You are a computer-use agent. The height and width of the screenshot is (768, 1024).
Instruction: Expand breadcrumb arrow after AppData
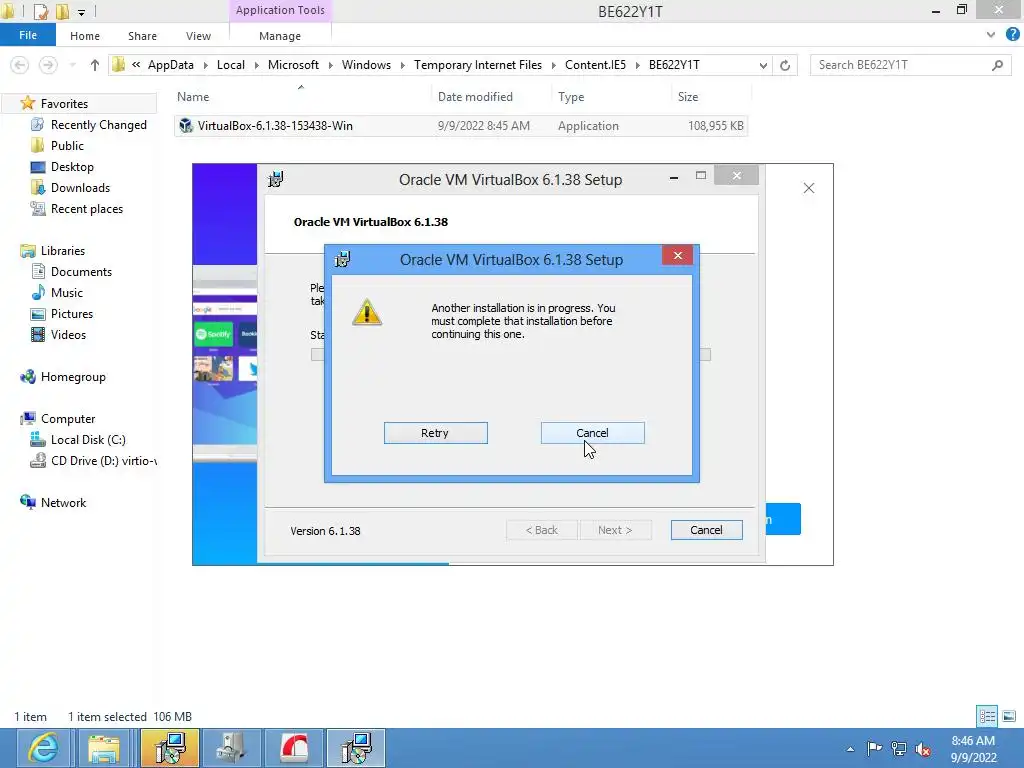click(206, 65)
